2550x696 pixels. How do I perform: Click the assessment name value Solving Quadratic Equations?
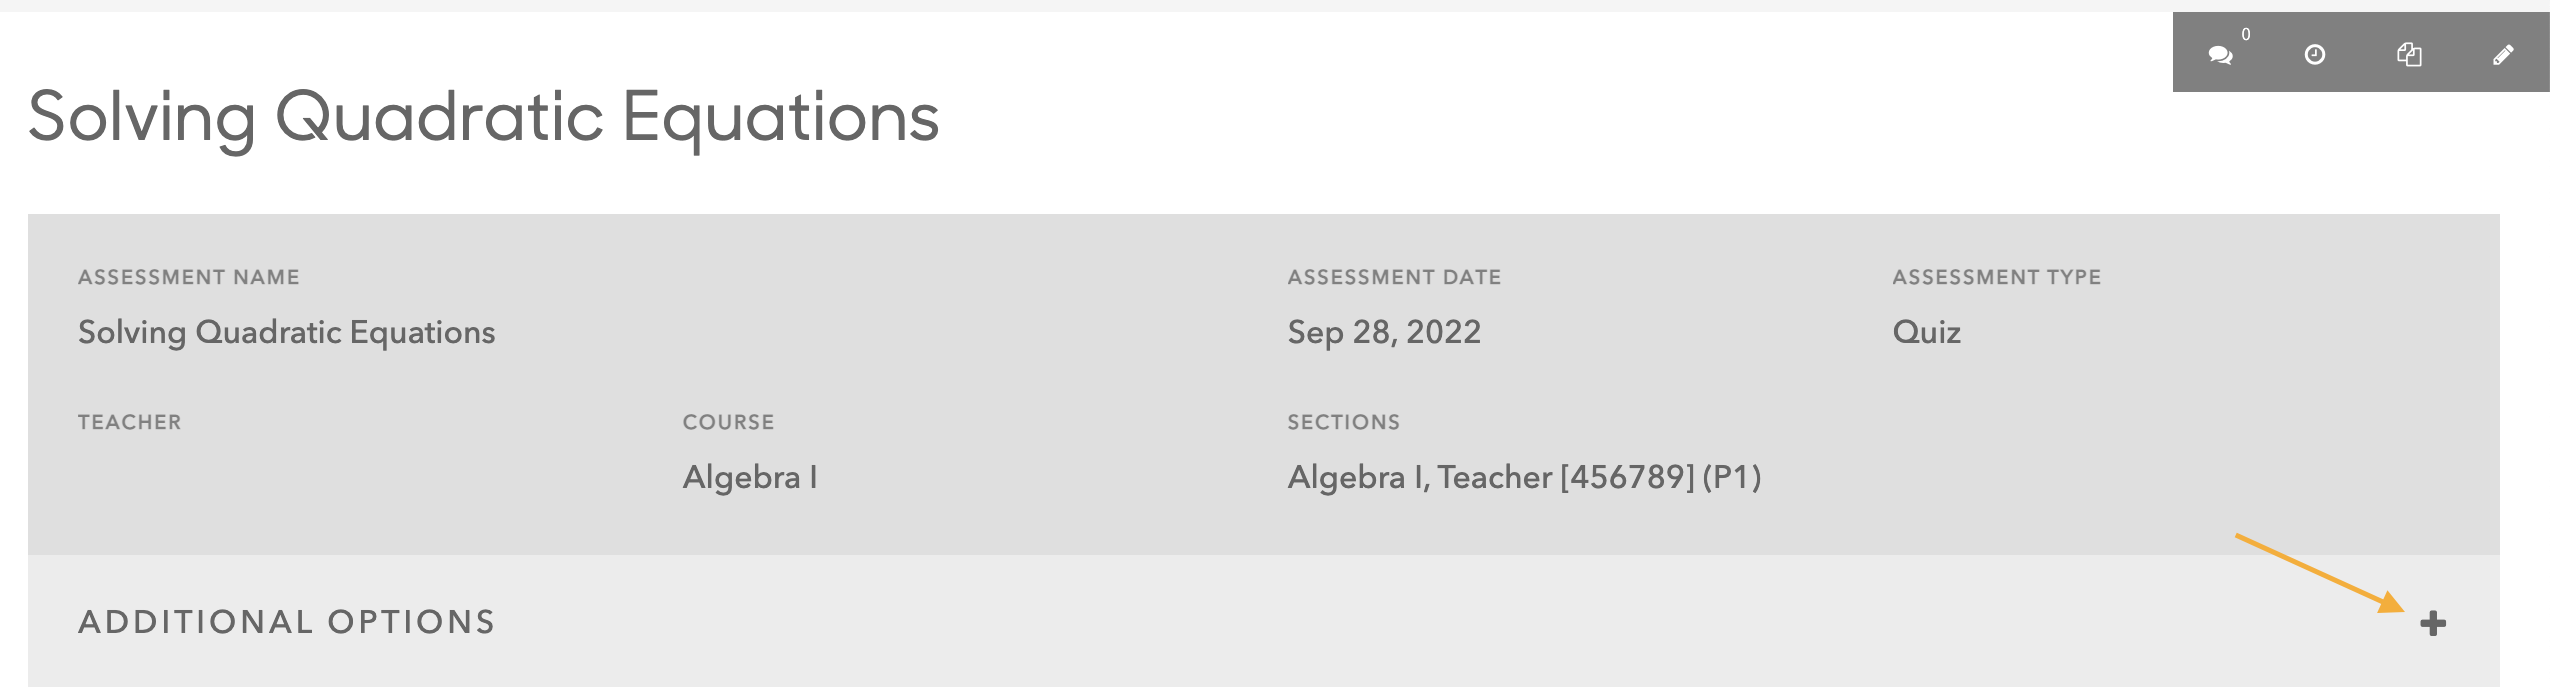(287, 332)
